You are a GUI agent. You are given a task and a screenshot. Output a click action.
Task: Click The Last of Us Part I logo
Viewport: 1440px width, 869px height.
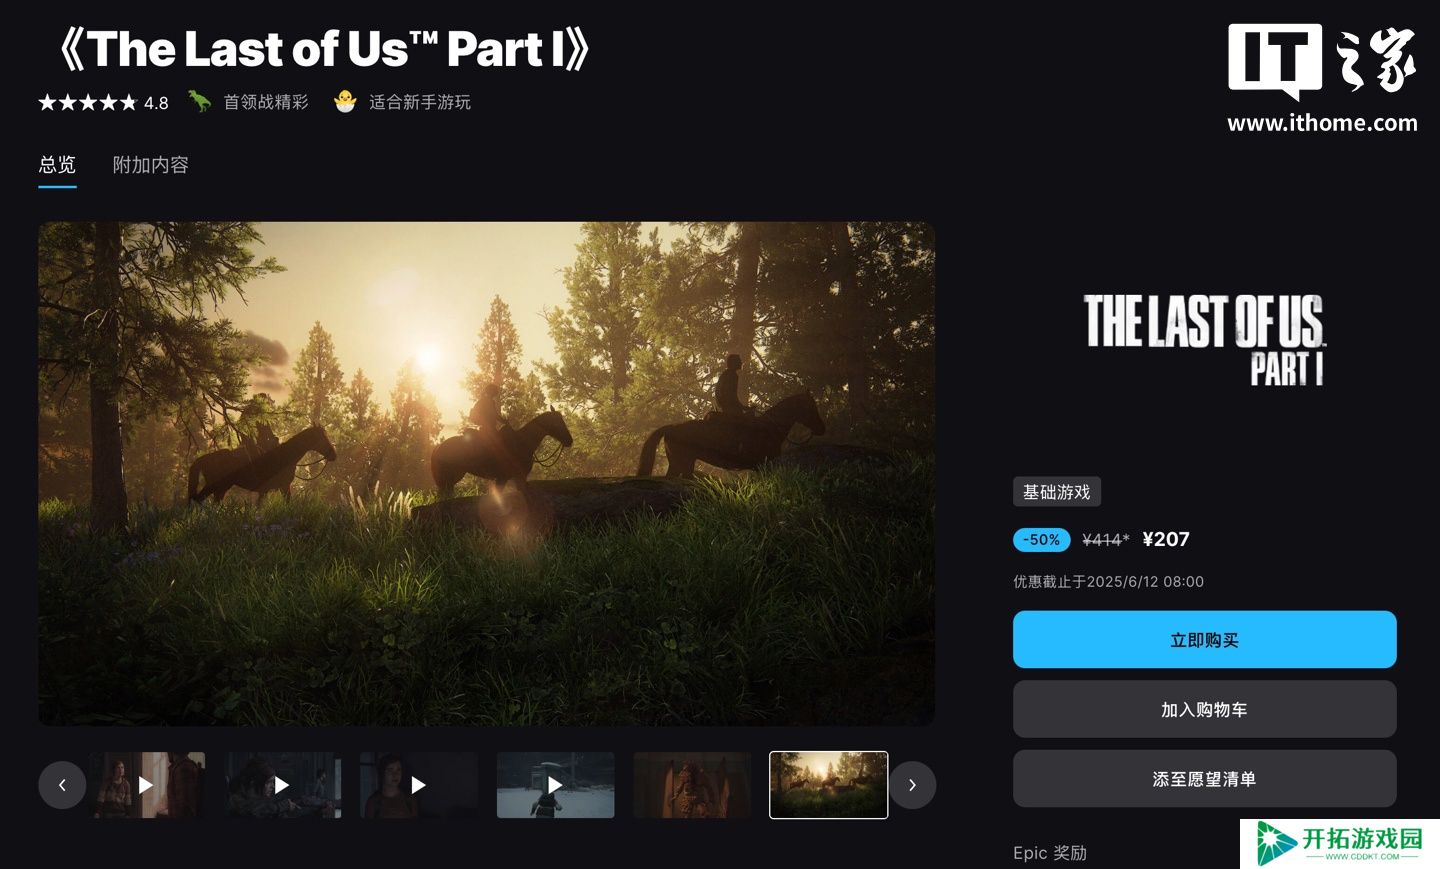1204,340
